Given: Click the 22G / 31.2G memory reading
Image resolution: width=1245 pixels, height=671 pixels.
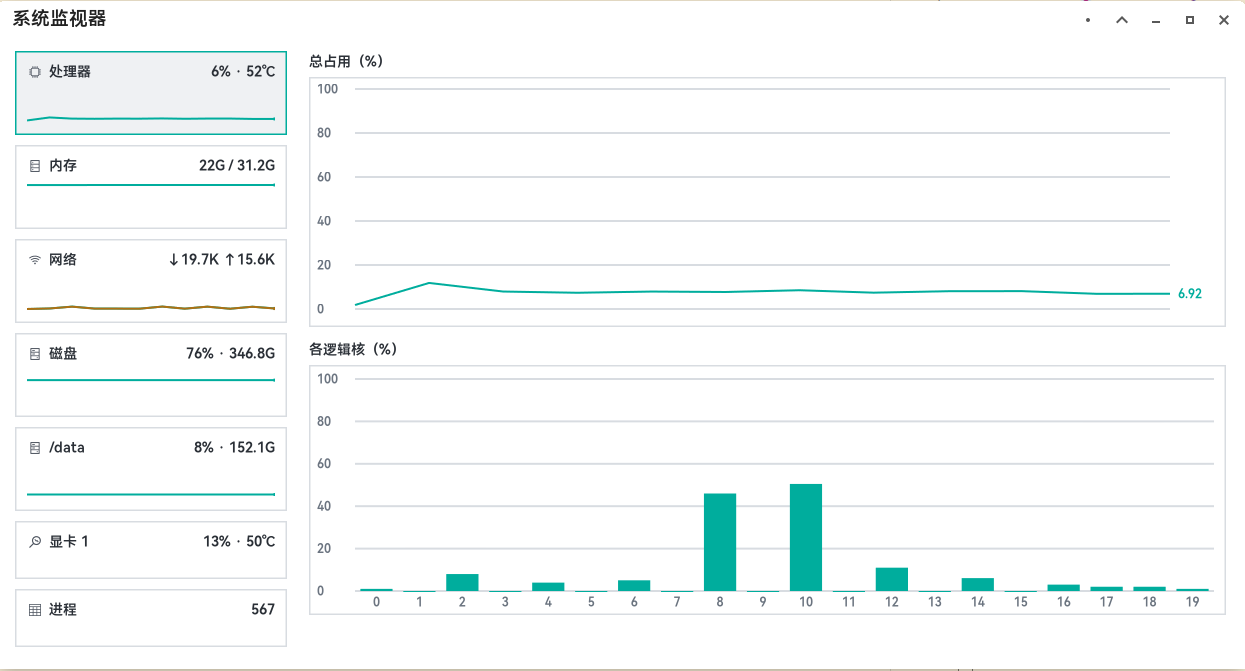Looking at the screenshot, I should pyautogui.click(x=237, y=166).
